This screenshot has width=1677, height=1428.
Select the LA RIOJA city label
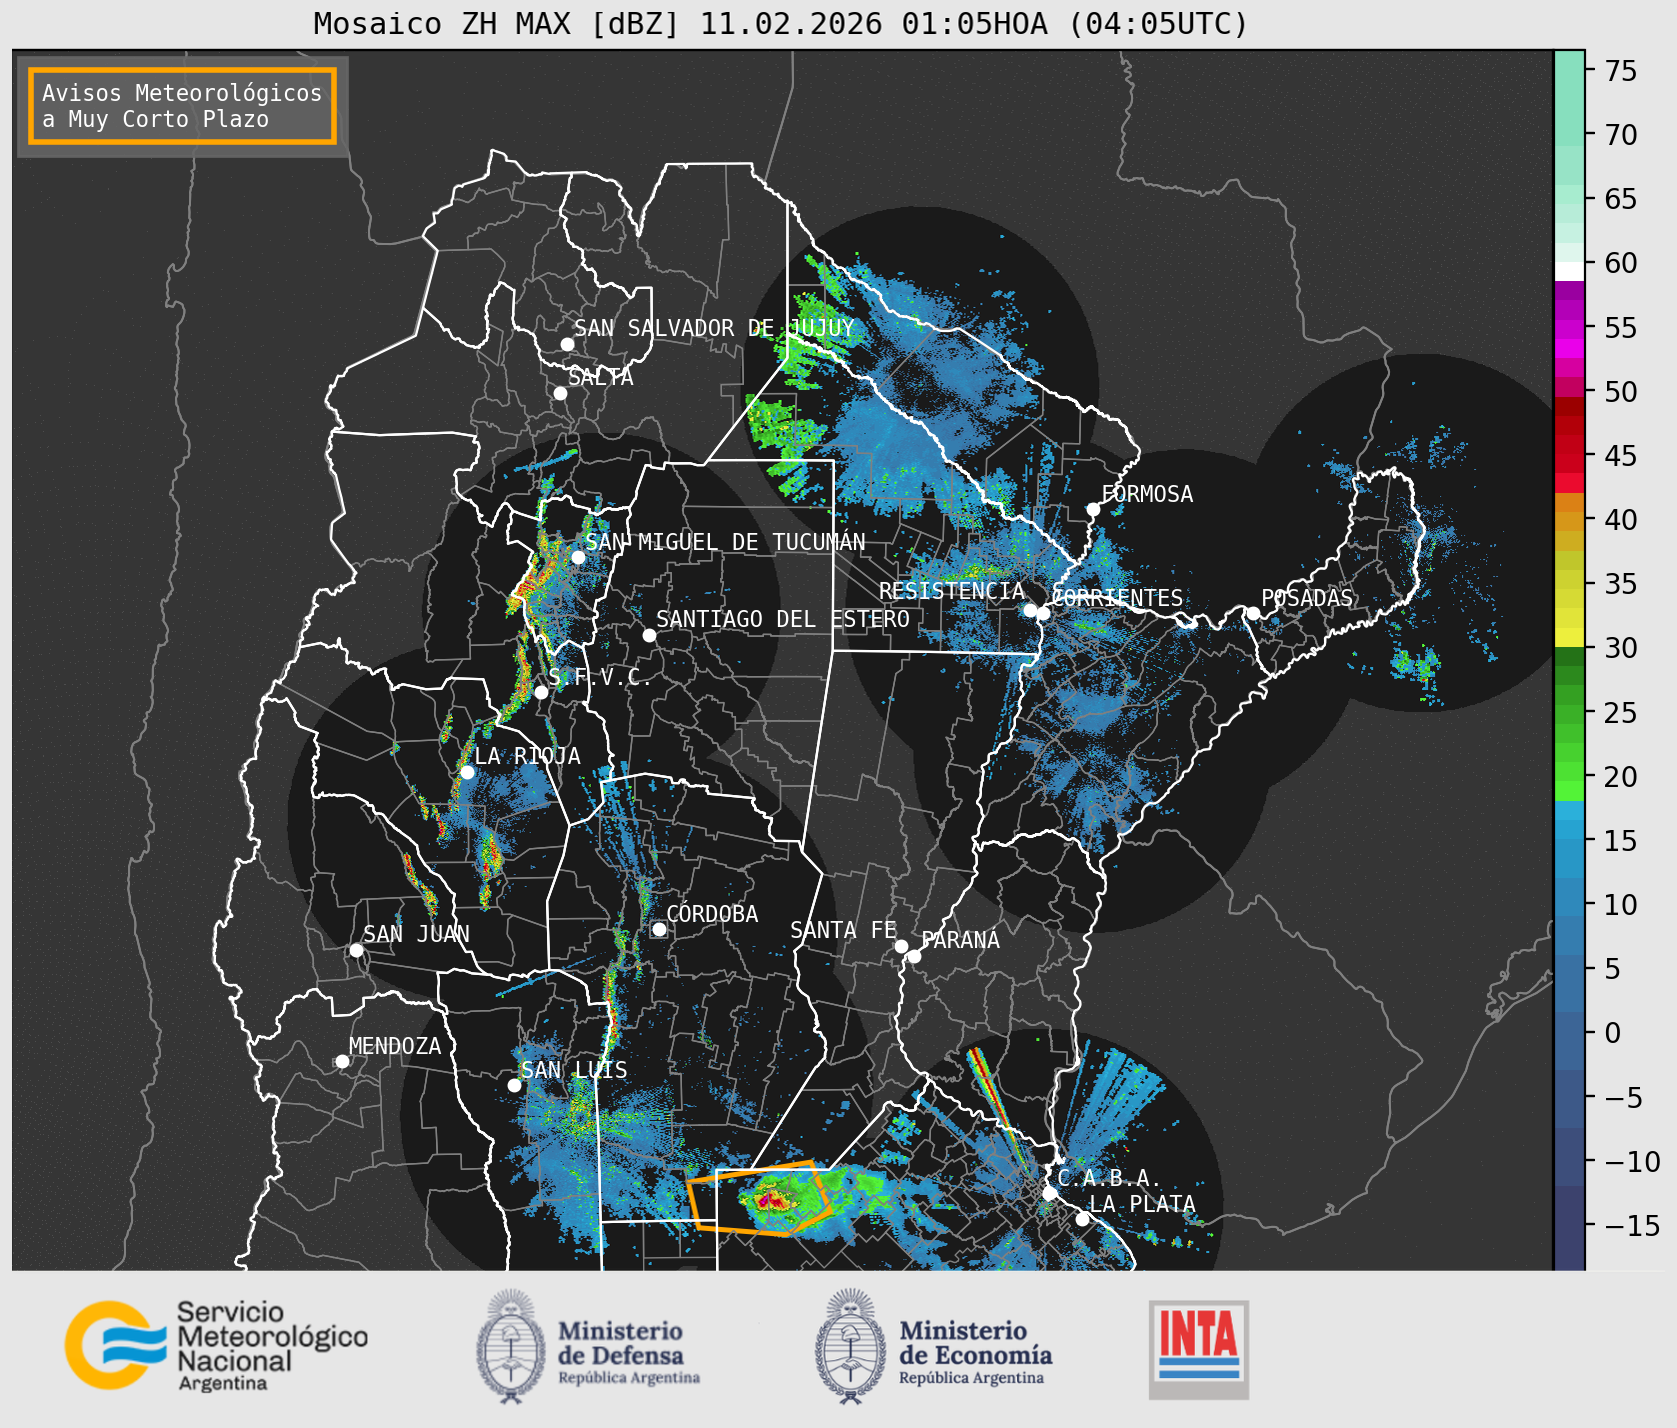[x=527, y=756]
